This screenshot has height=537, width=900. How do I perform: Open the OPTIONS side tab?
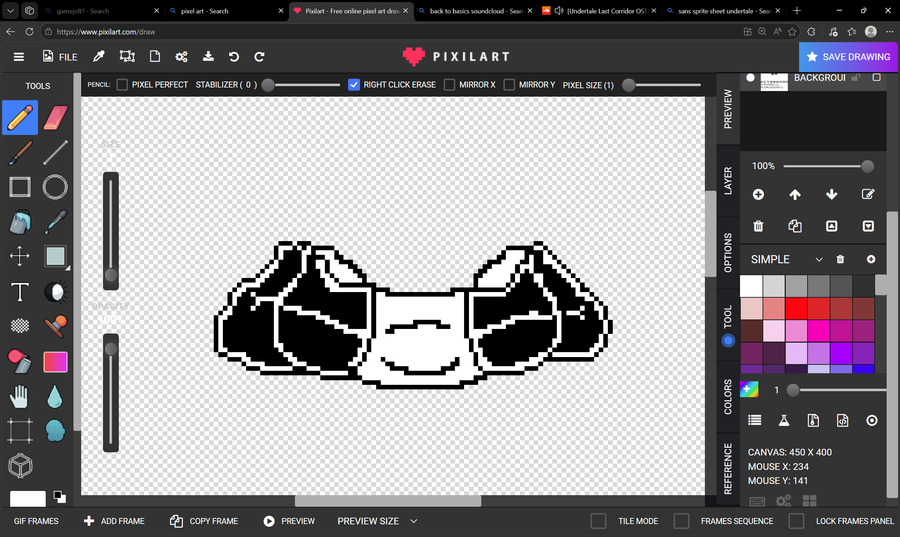pos(728,253)
